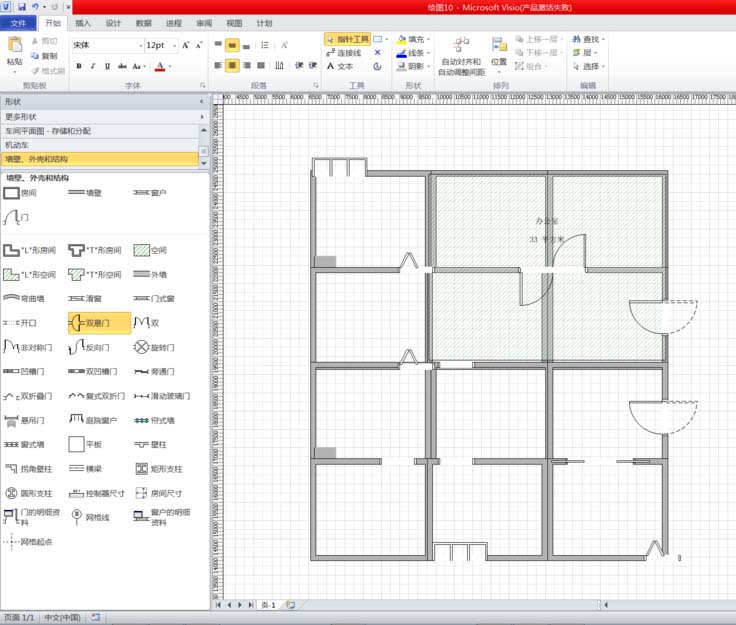Choose the 房间尺寸 shape

pos(158,493)
